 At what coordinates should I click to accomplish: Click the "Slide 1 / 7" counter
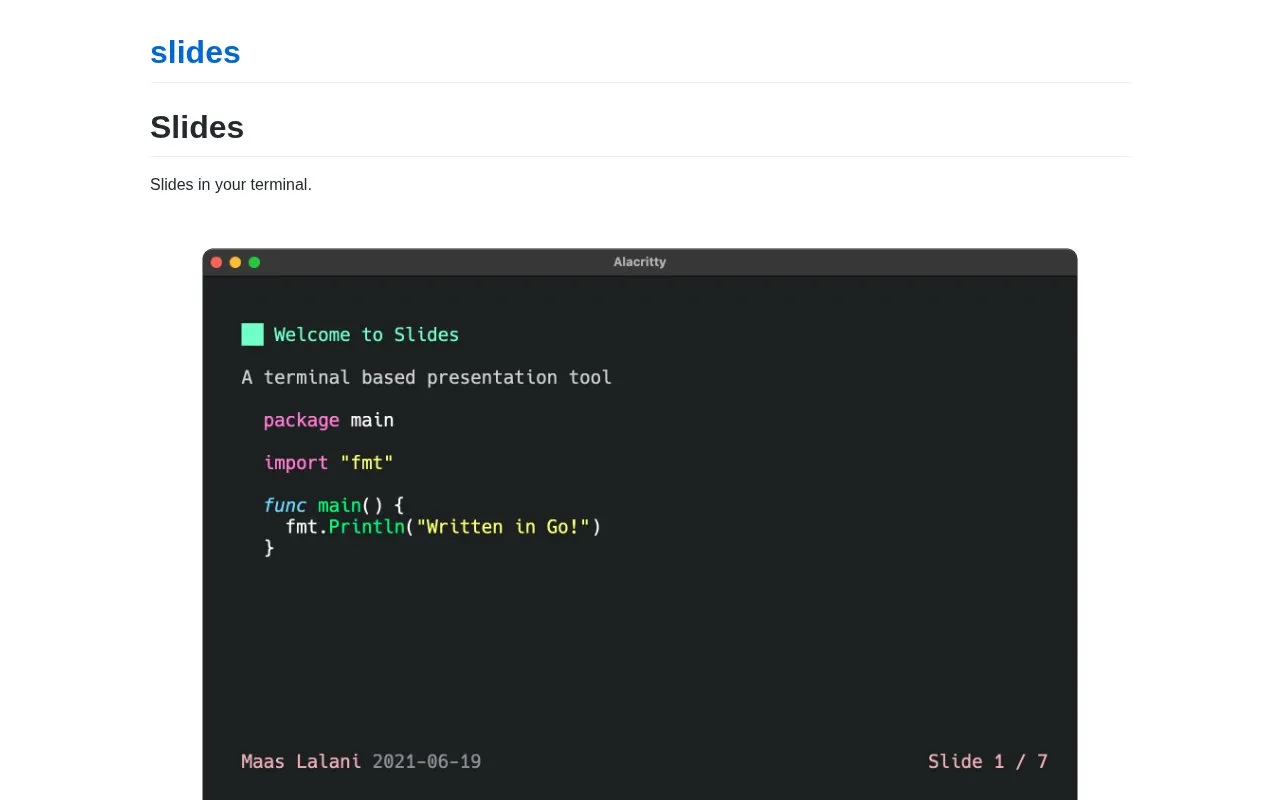click(988, 761)
